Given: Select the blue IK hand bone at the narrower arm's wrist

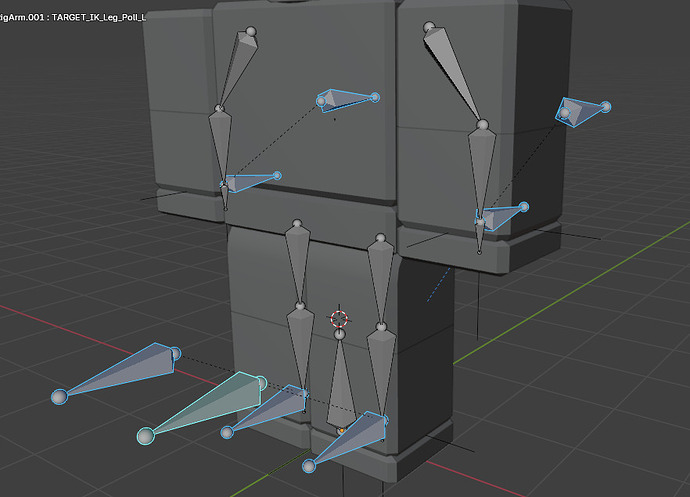Looking at the screenshot, I should 250,182.
